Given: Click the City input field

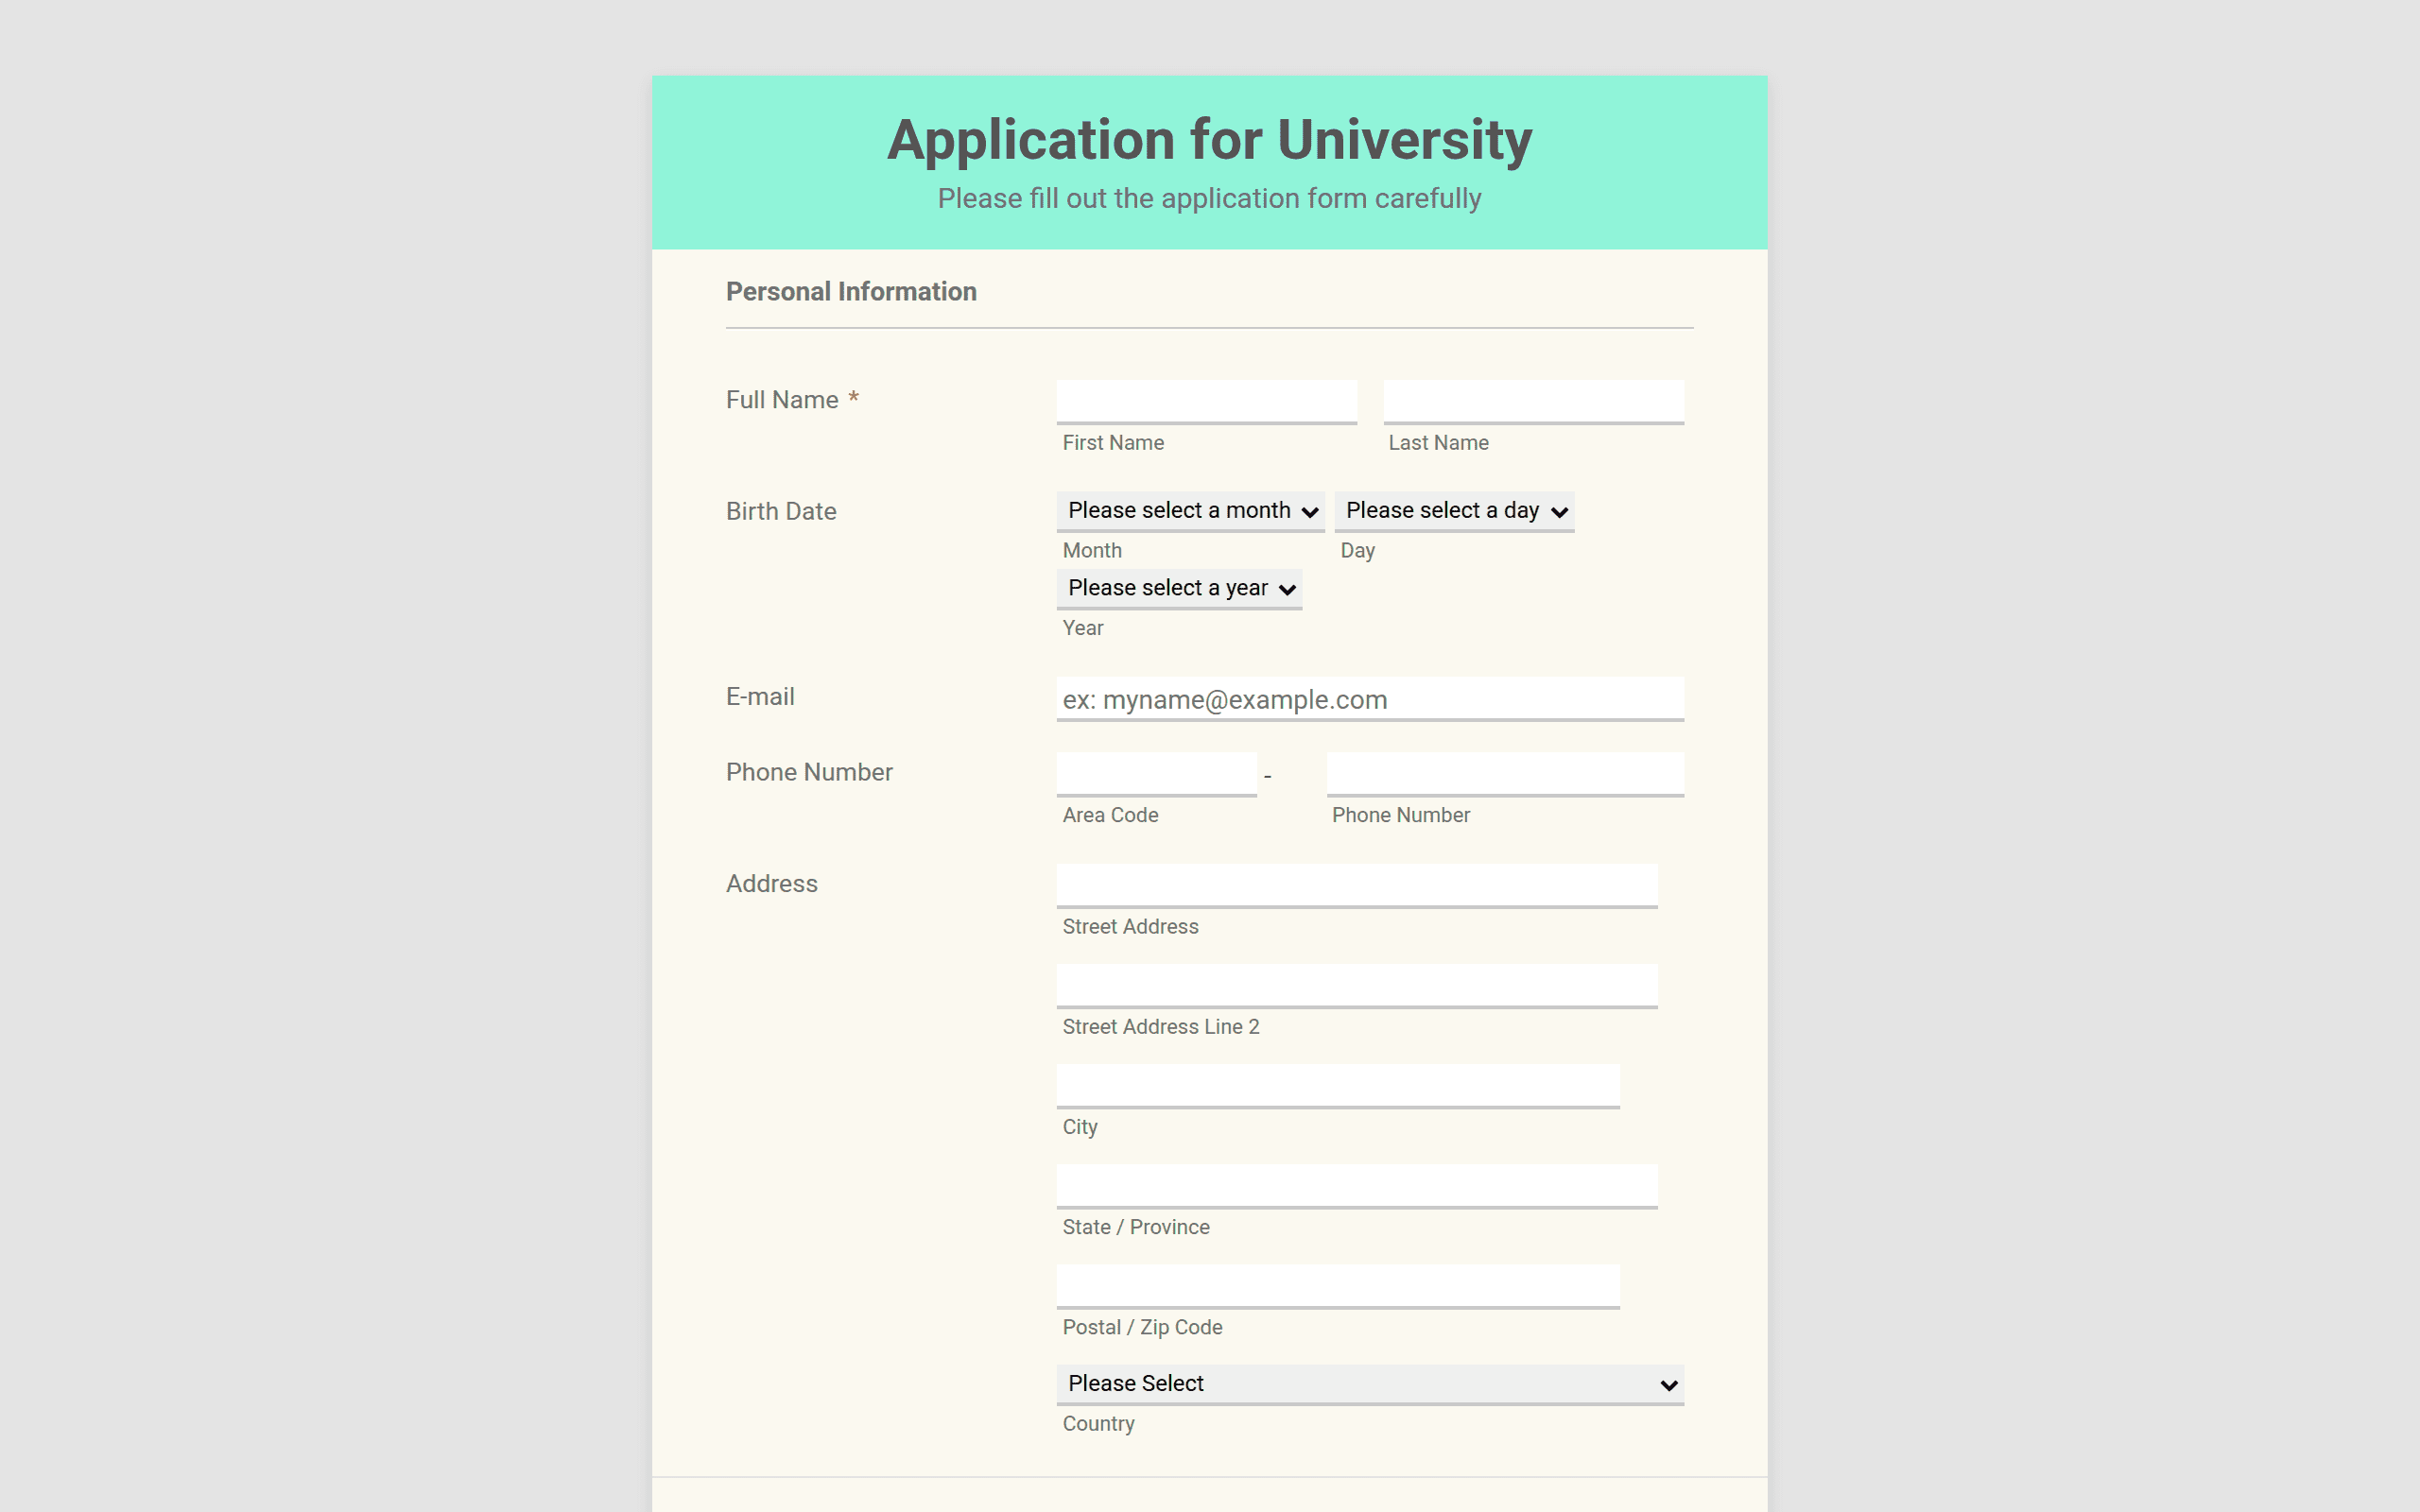Looking at the screenshot, I should coord(1338,1086).
